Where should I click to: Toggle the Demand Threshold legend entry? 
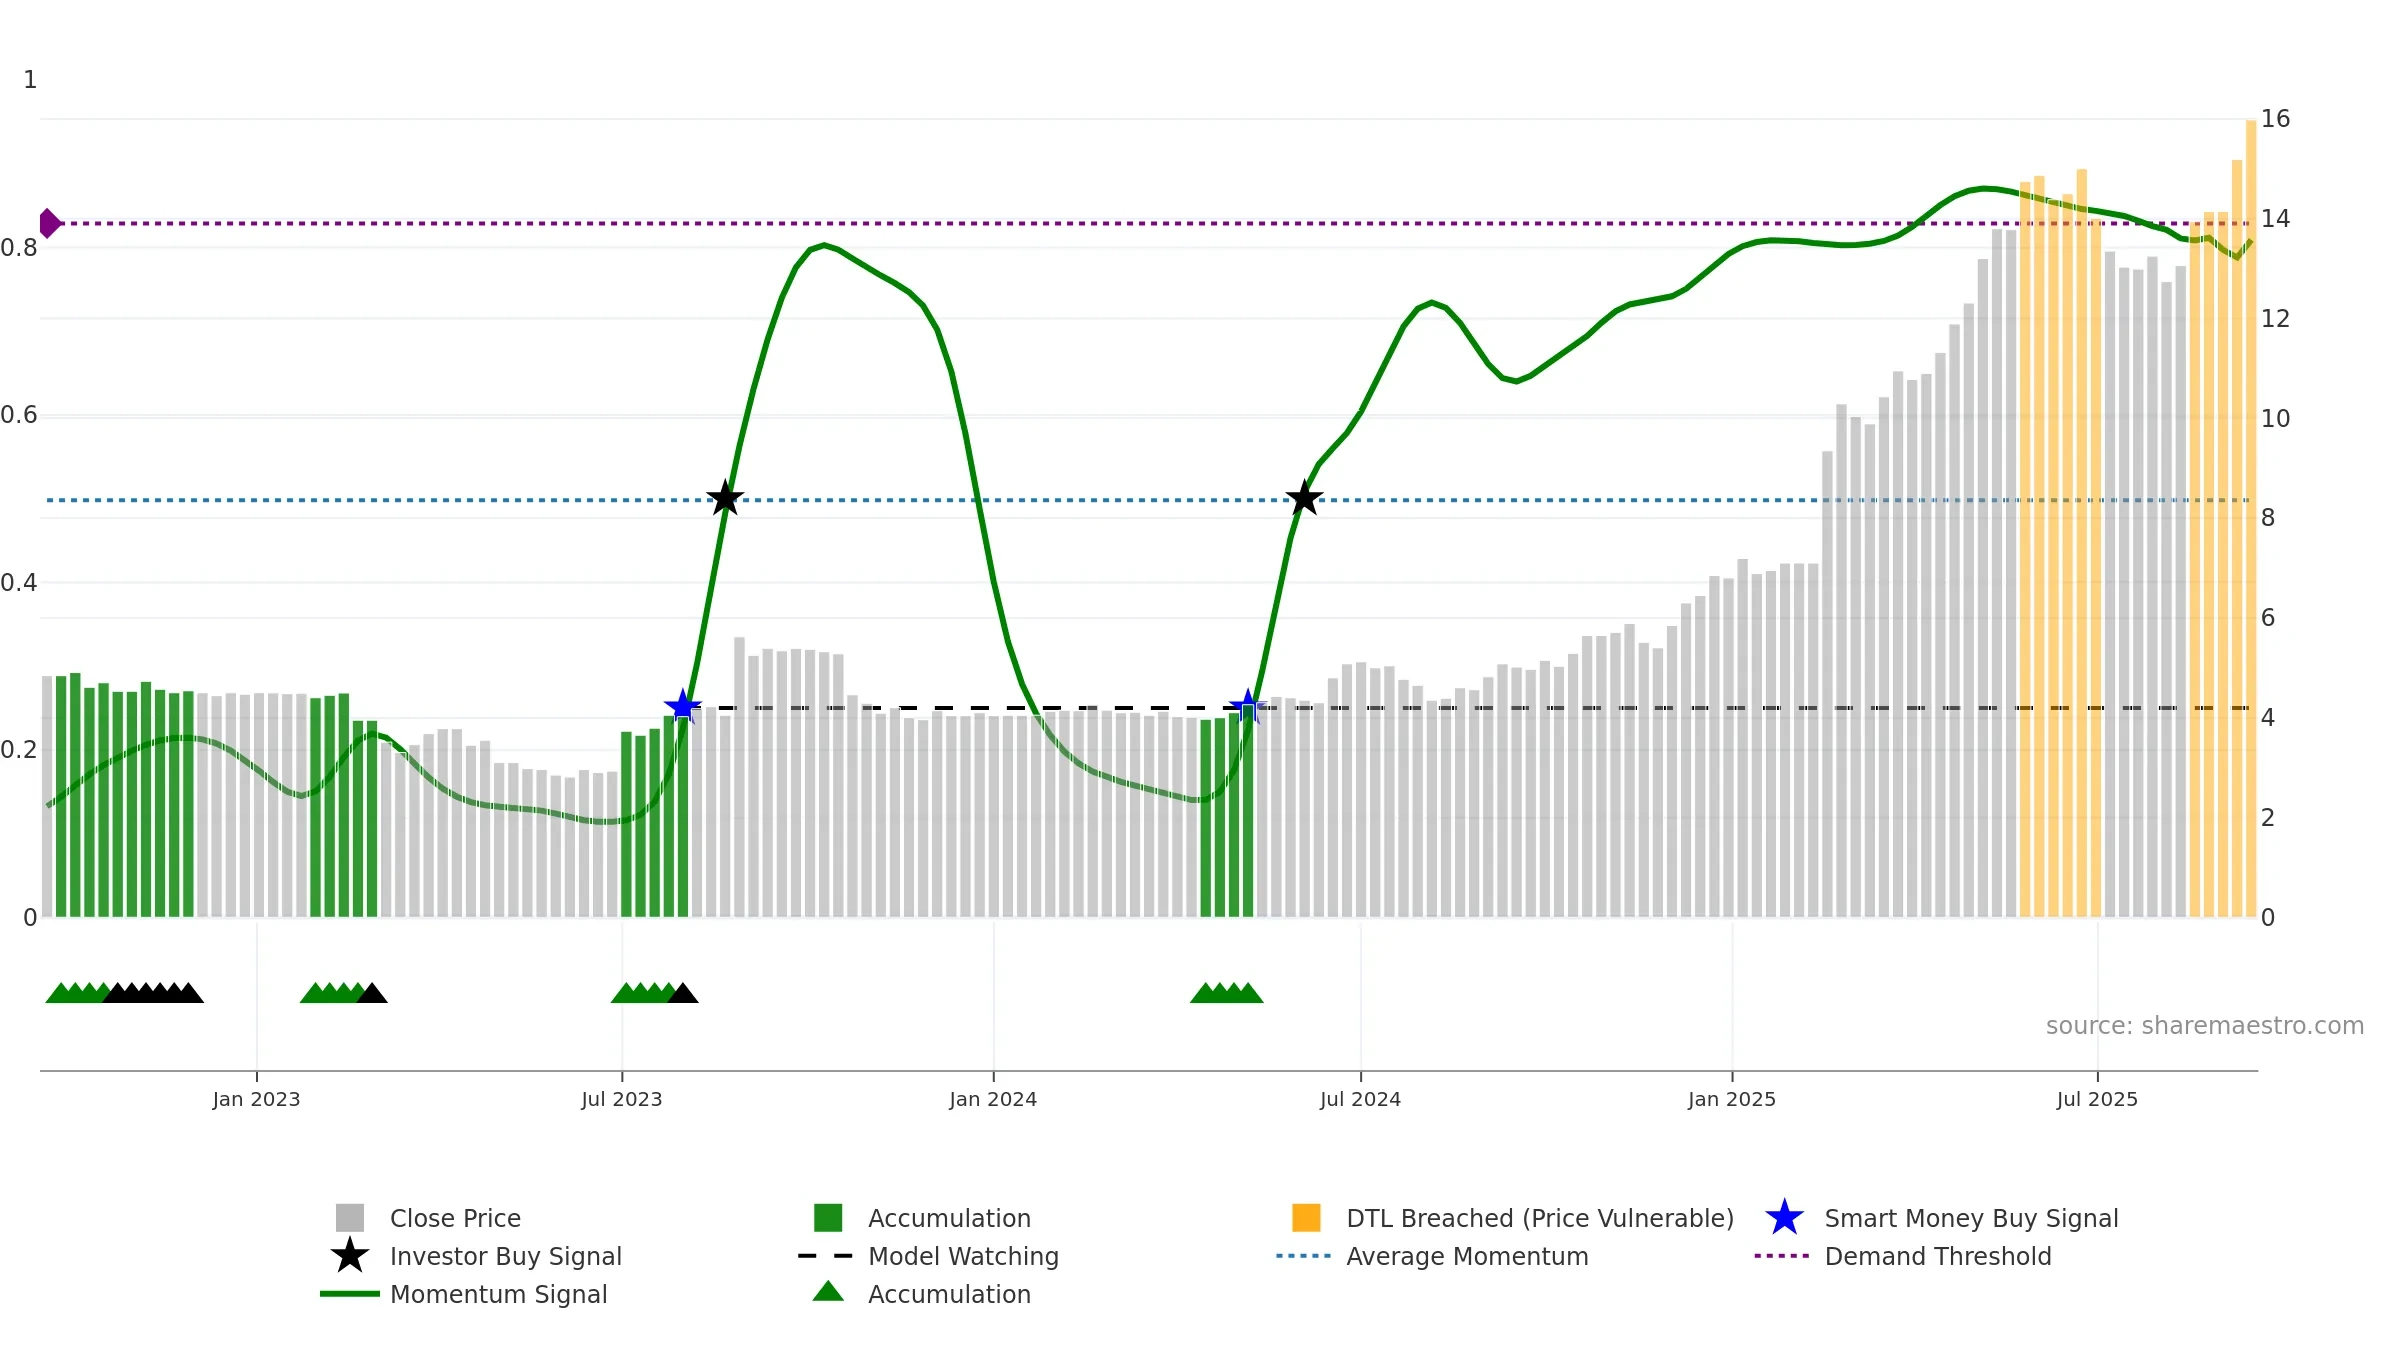click(1903, 1256)
